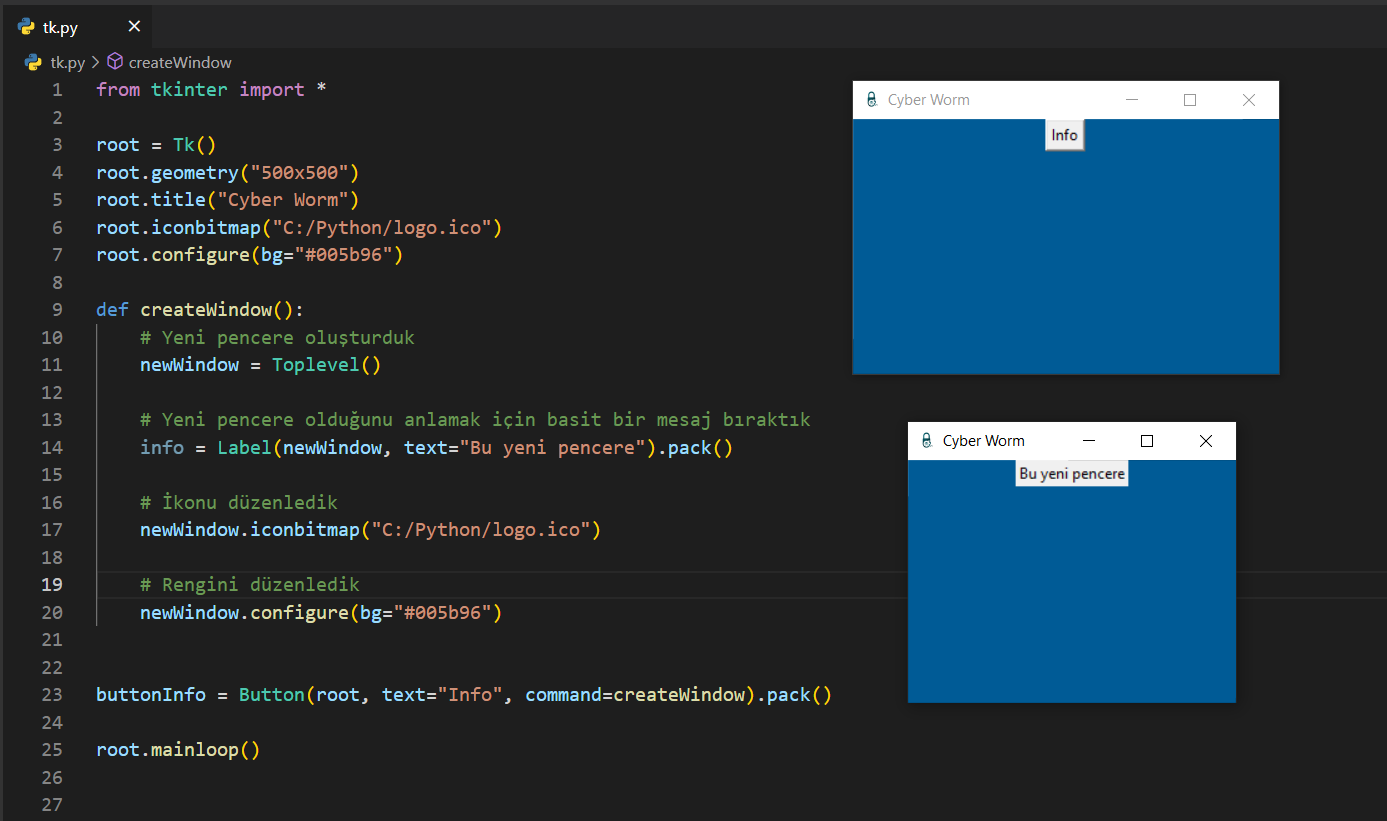1387x821 pixels.
Task: Close the tk.py editor tab
Action: [x=135, y=27]
